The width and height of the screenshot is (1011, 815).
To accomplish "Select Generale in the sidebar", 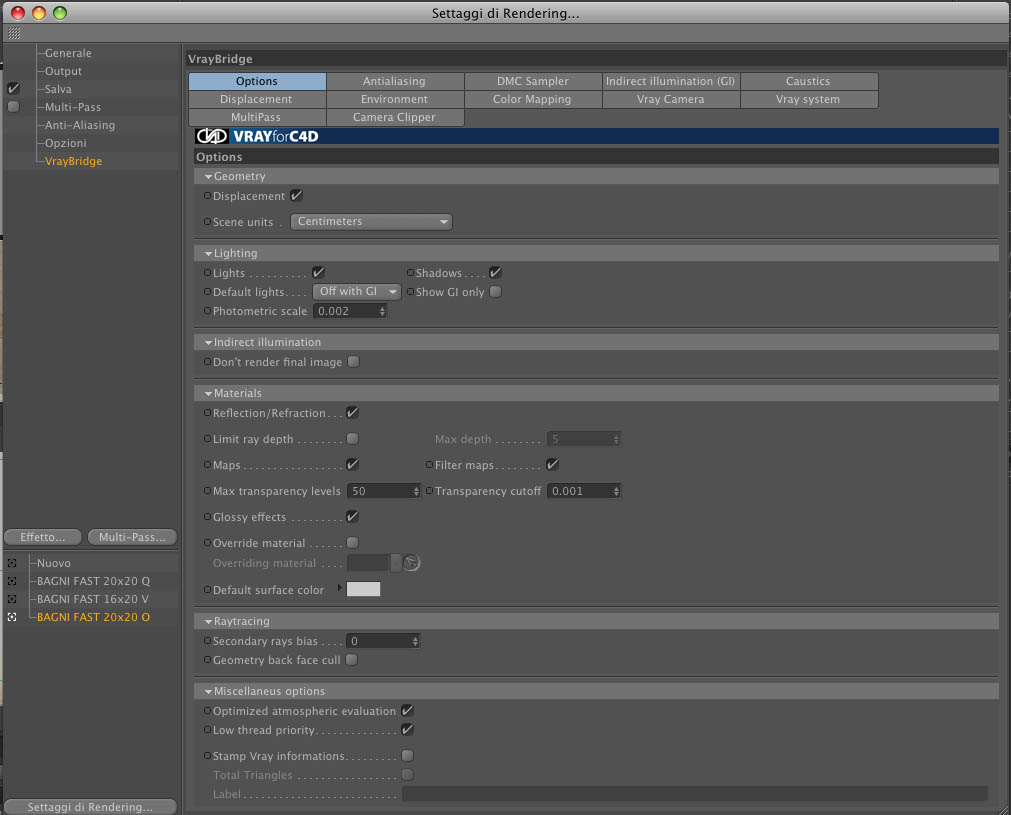I will (x=68, y=53).
